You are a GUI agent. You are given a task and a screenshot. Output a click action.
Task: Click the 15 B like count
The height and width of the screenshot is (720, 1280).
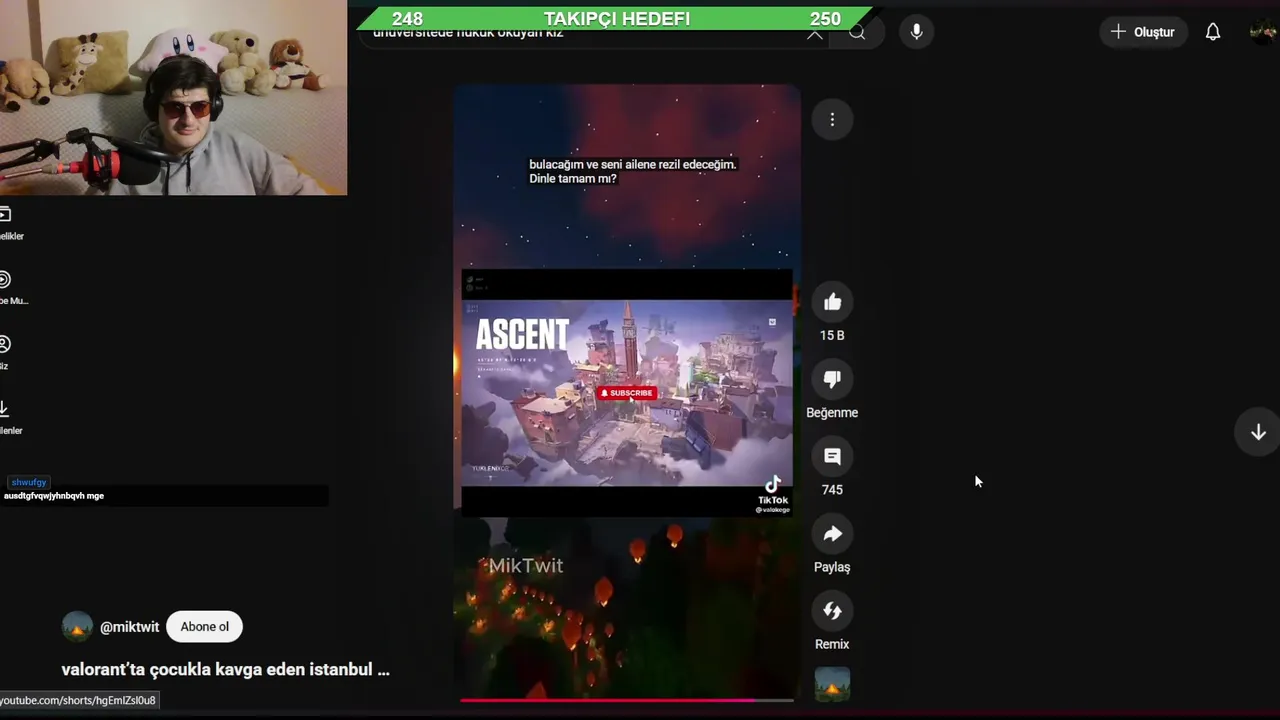832,336
